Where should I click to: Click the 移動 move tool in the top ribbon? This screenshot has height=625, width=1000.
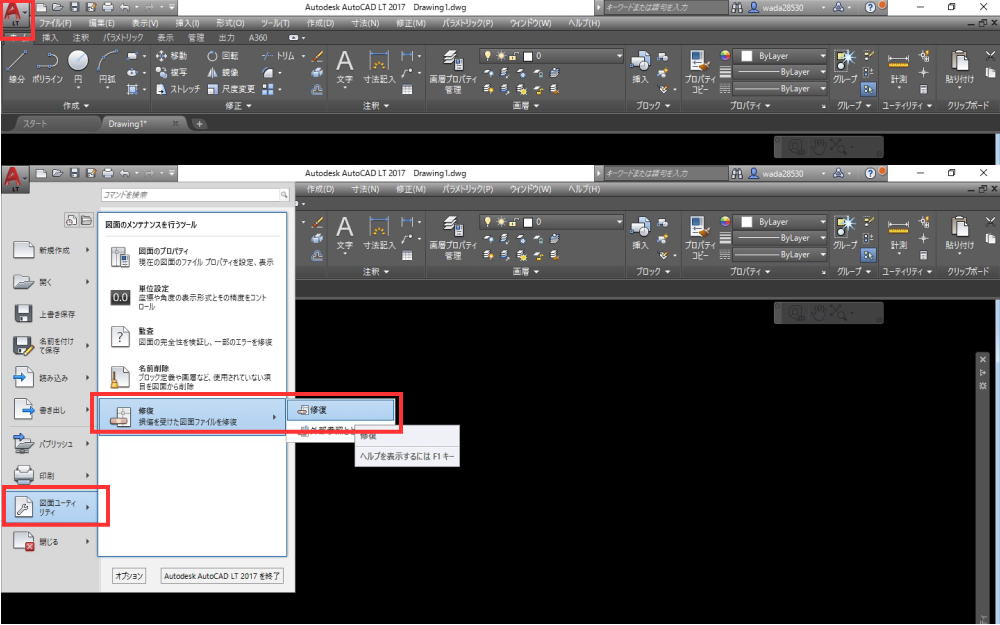(x=172, y=55)
